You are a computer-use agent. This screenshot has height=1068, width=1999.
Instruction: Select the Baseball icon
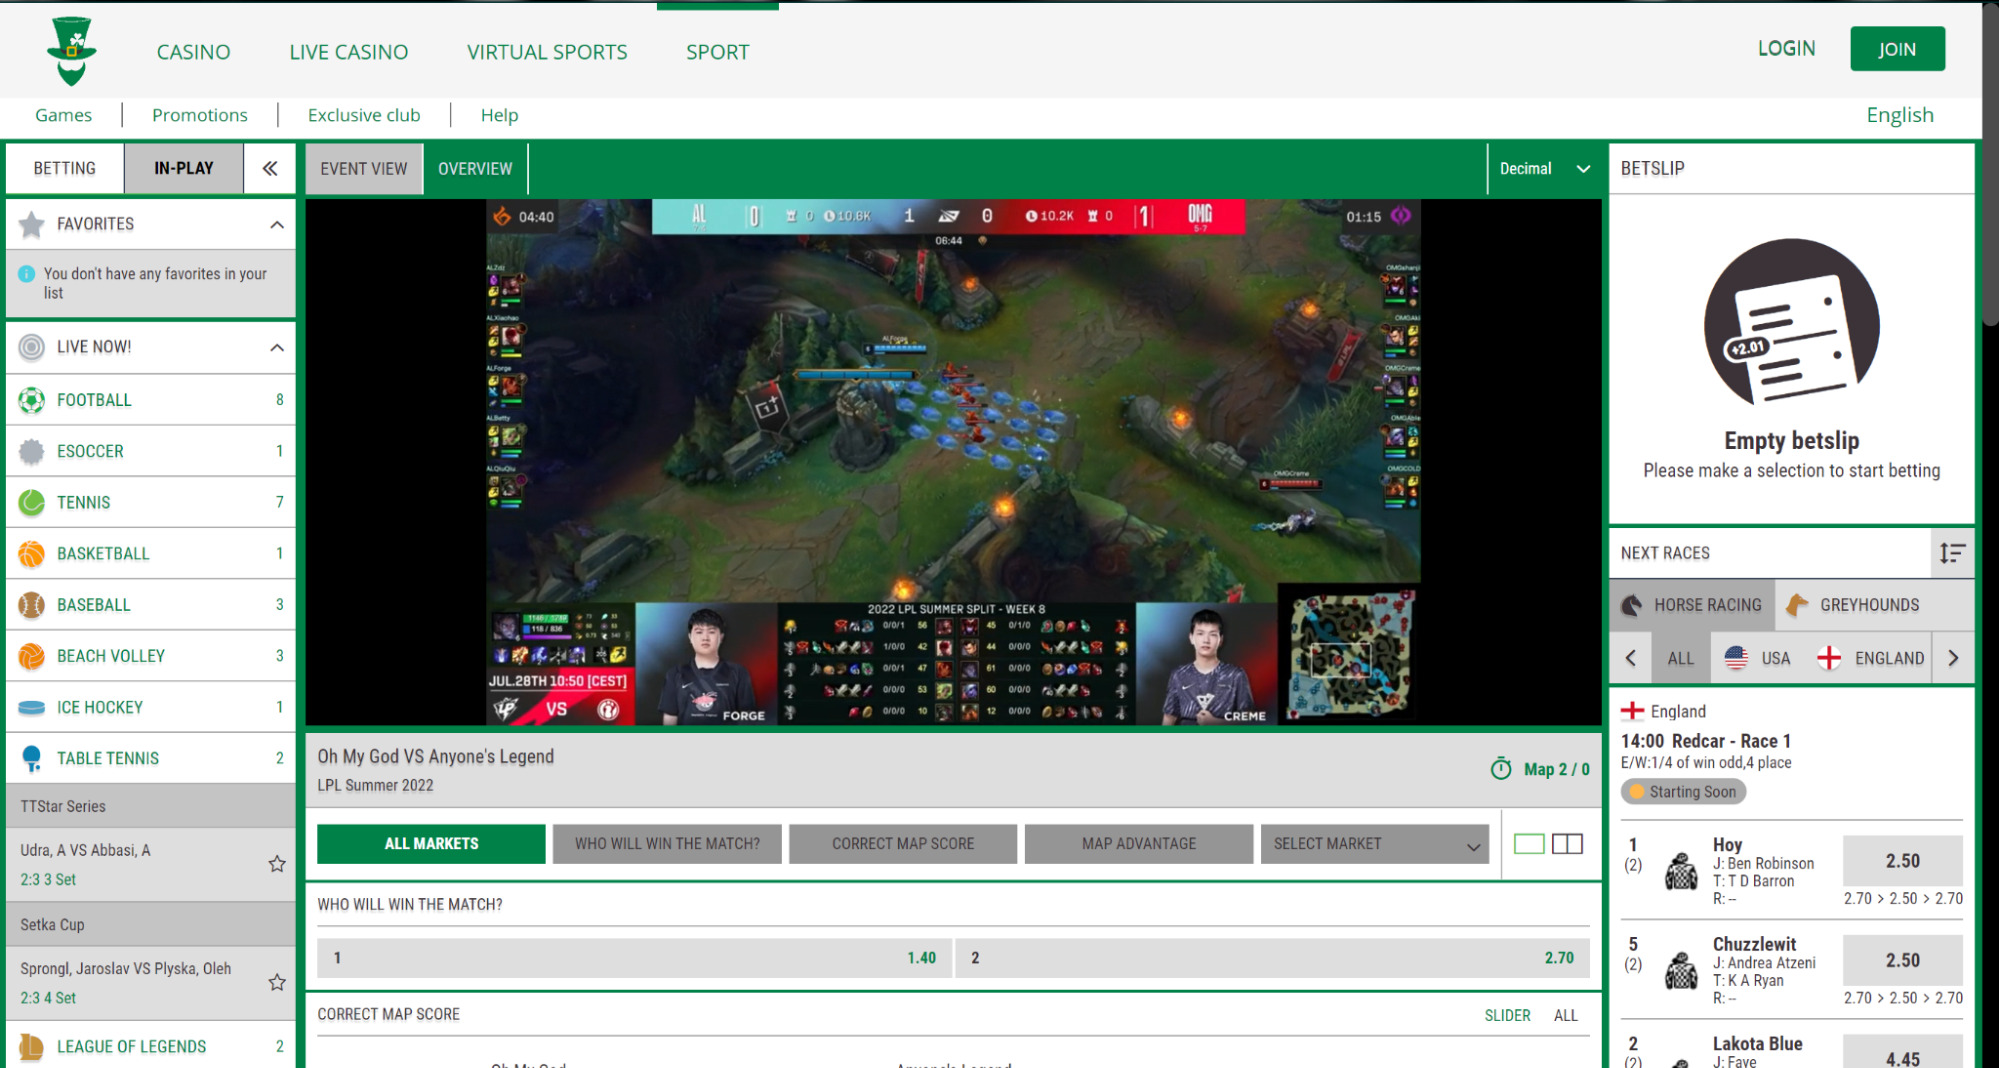pyautogui.click(x=32, y=605)
